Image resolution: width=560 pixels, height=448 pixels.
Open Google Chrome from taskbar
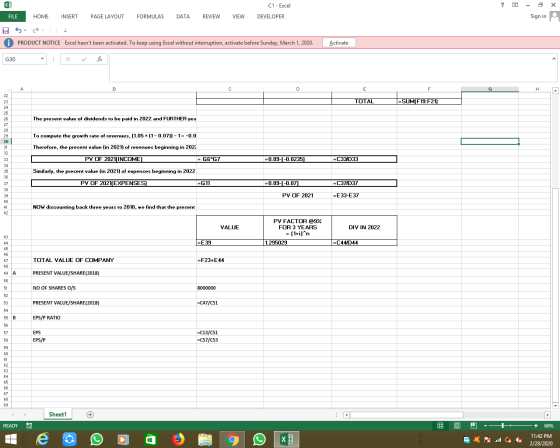(232, 439)
